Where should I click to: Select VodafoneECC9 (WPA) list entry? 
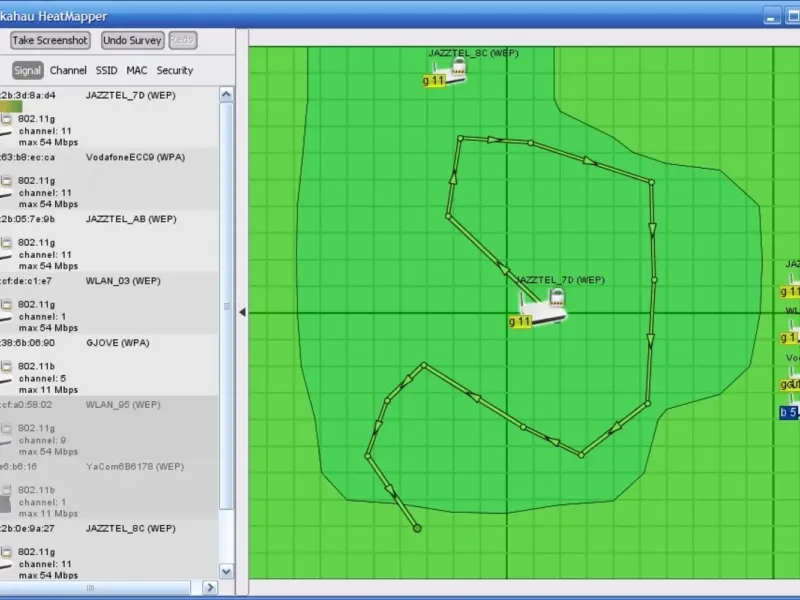pos(135,157)
